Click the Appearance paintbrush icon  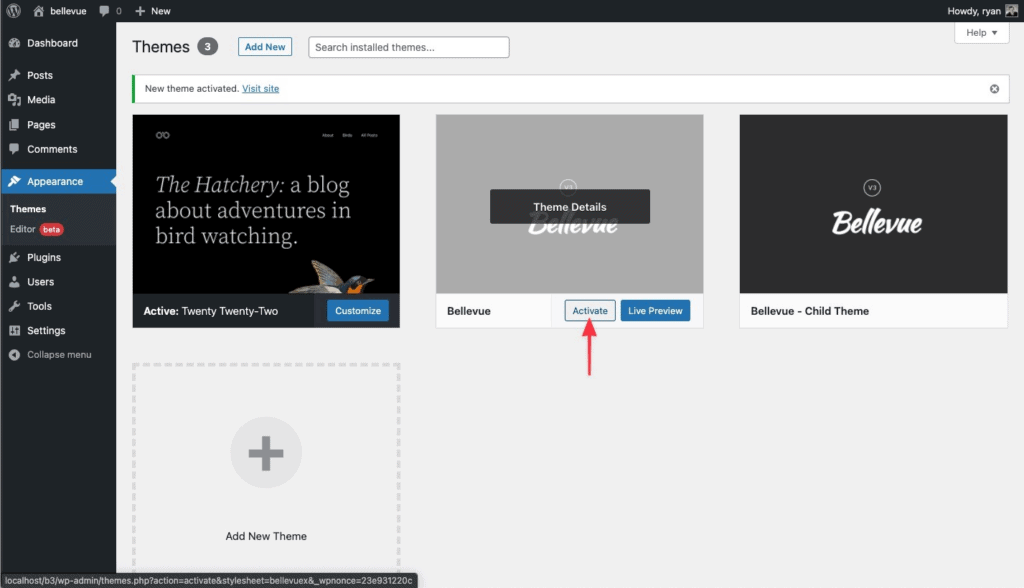pos(14,182)
